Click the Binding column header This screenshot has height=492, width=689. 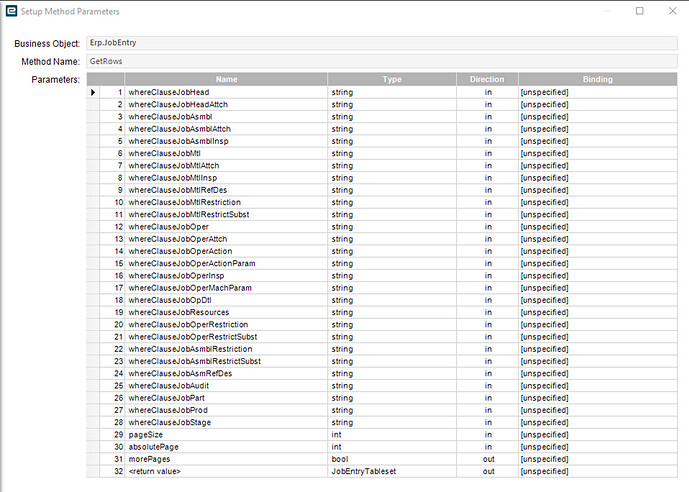tap(598, 80)
